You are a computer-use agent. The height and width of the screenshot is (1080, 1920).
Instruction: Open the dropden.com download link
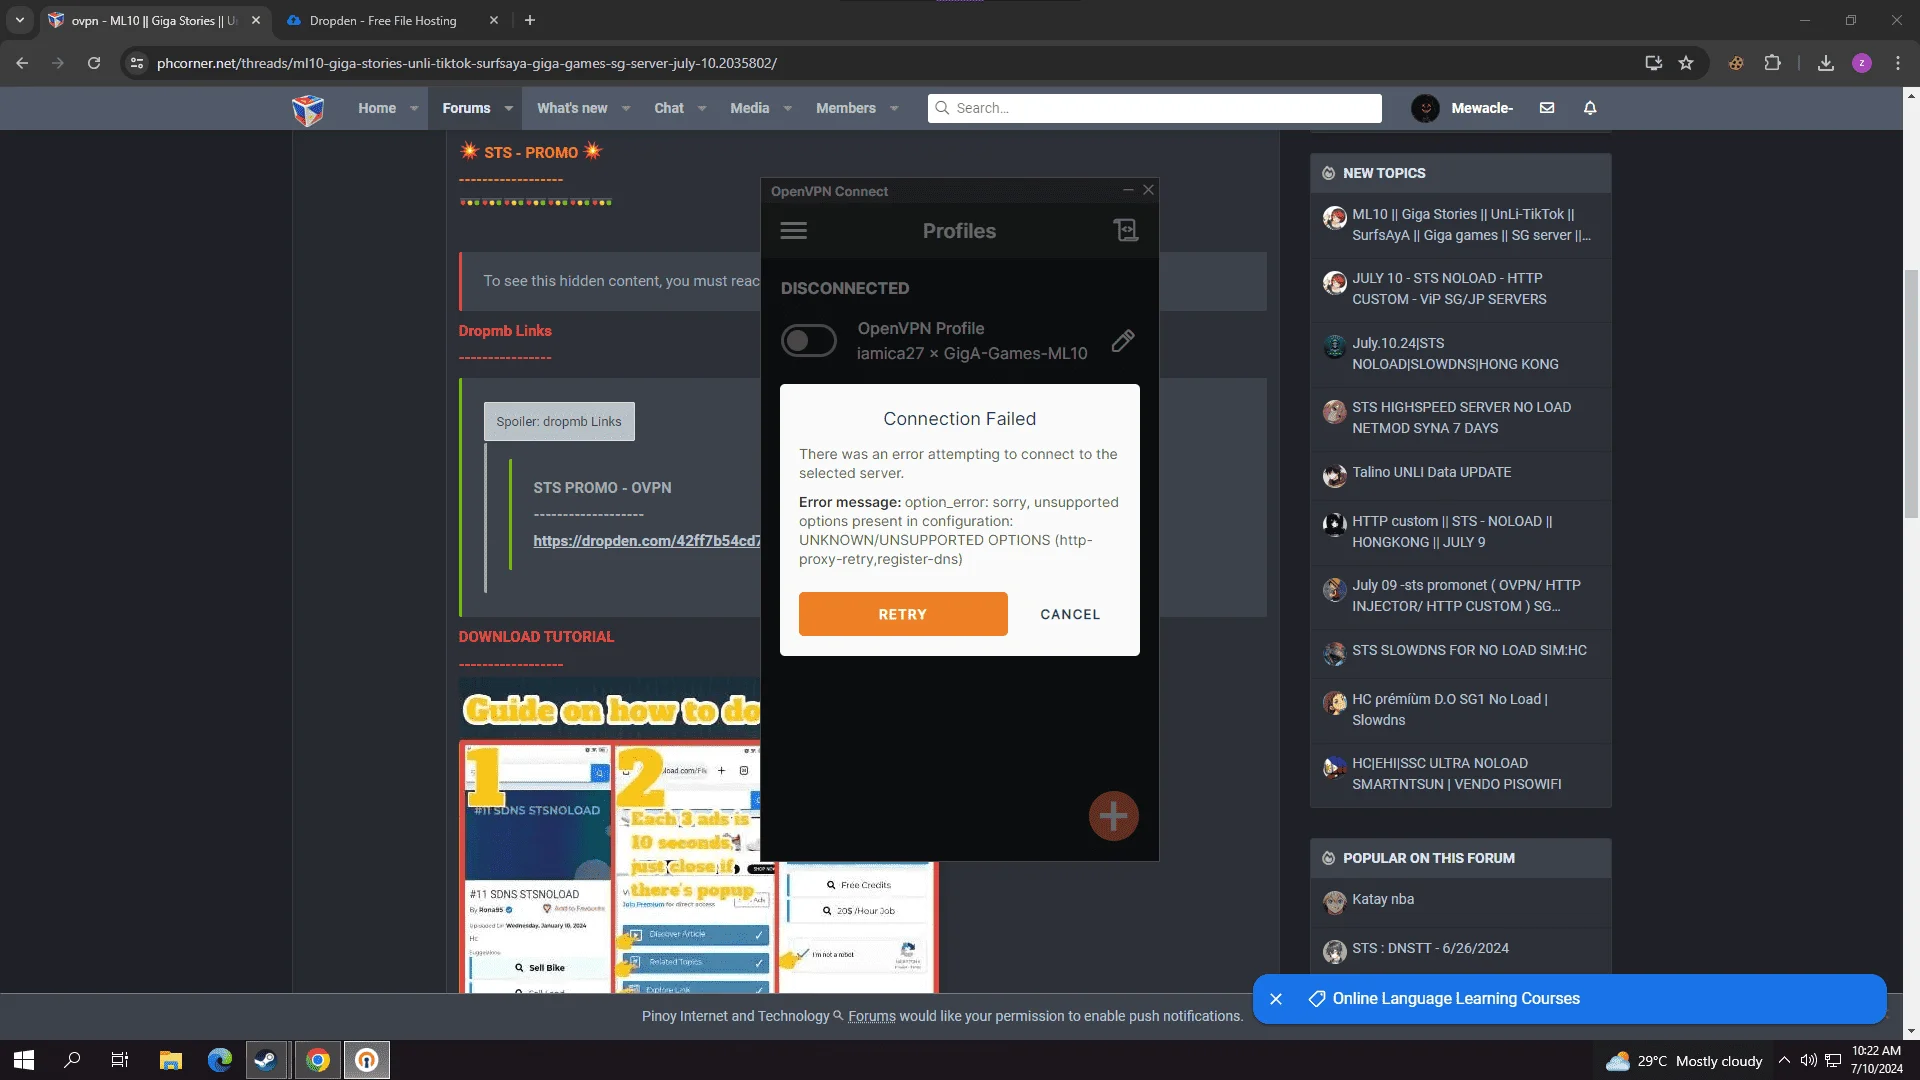[646, 541]
